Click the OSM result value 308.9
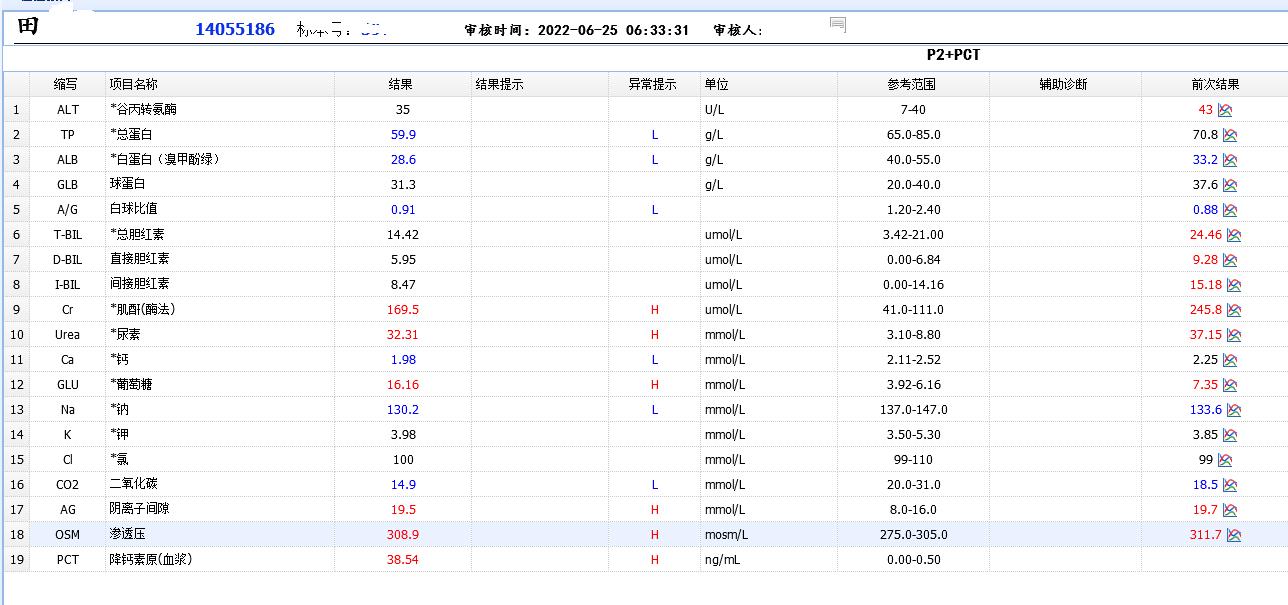Image resolution: width=1288 pixels, height=605 pixels. 403,535
